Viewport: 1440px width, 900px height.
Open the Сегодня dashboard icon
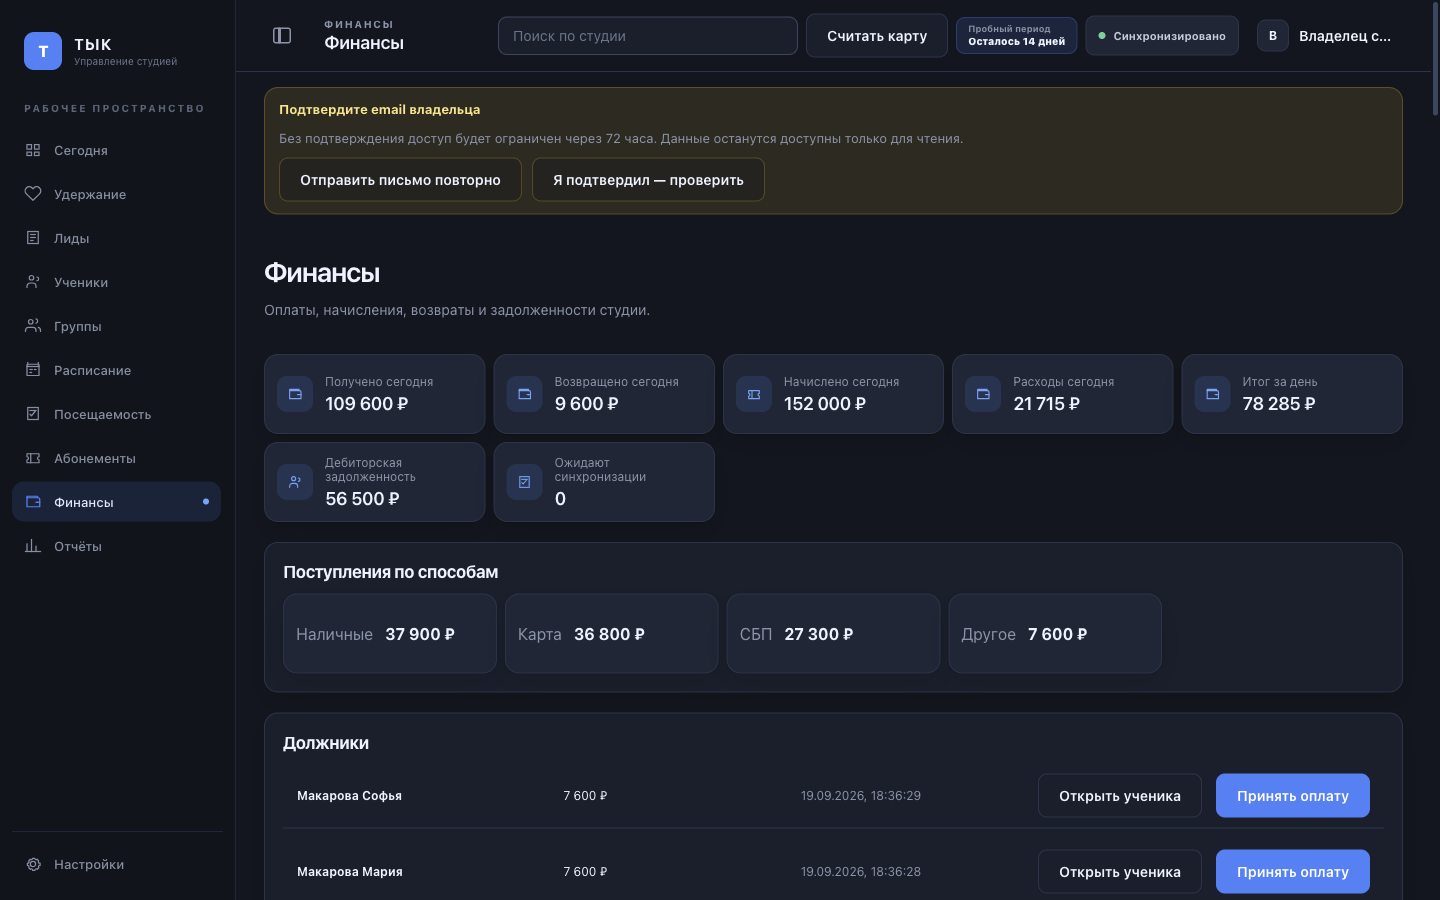coord(33,150)
